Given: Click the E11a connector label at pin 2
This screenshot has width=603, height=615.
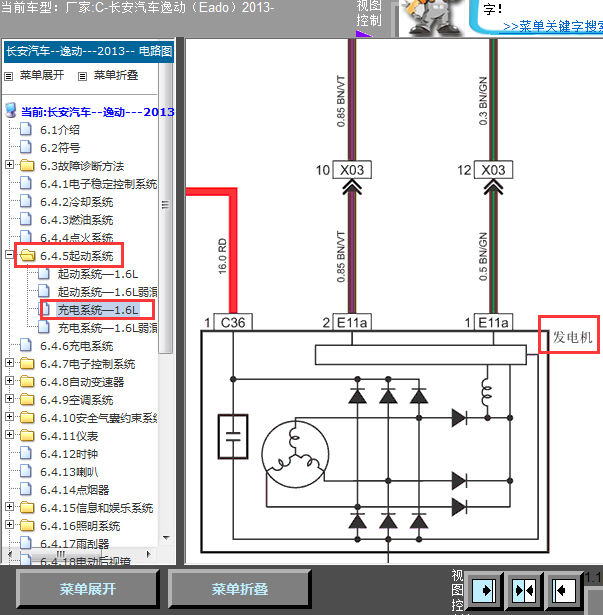Looking at the screenshot, I should [352, 322].
